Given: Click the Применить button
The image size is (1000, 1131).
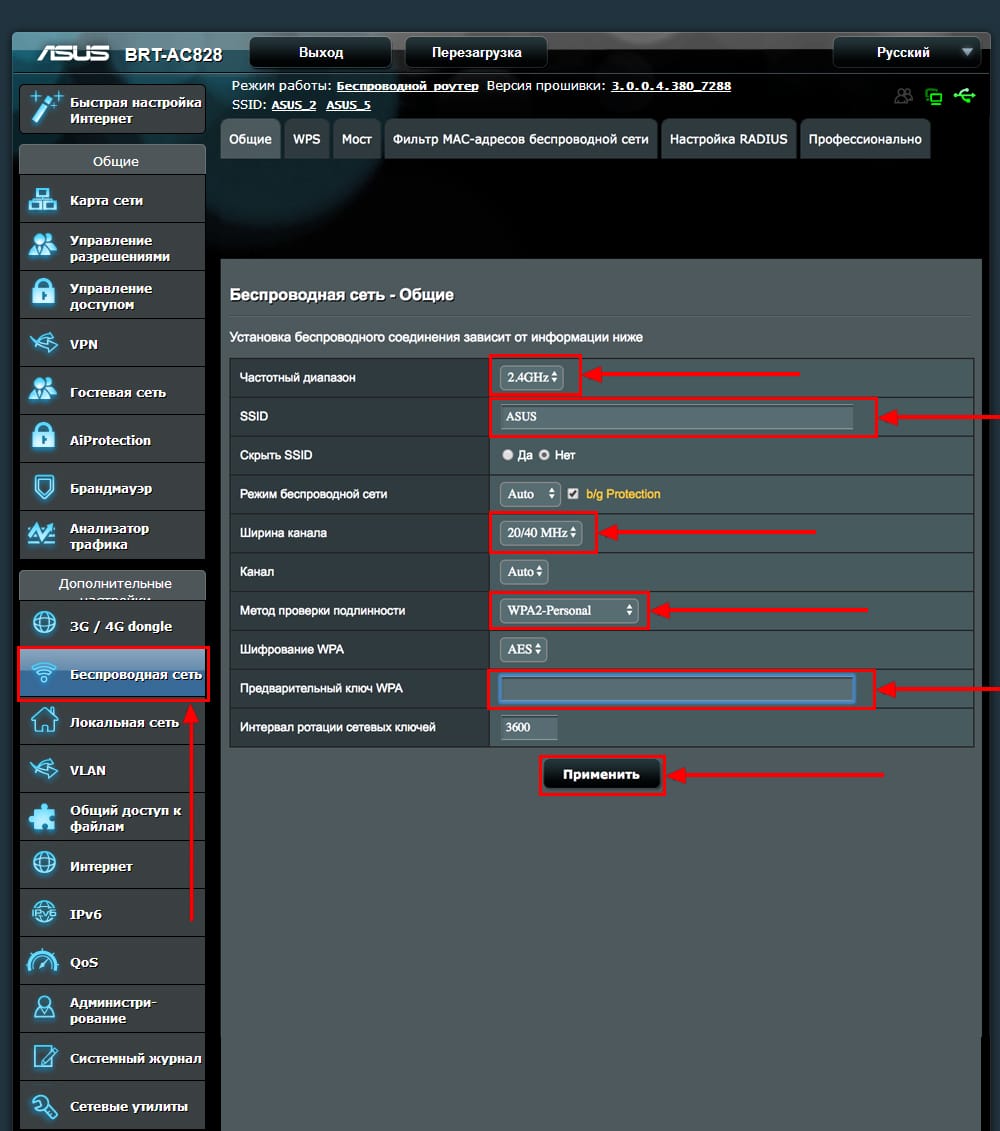Looking at the screenshot, I should click(602, 775).
